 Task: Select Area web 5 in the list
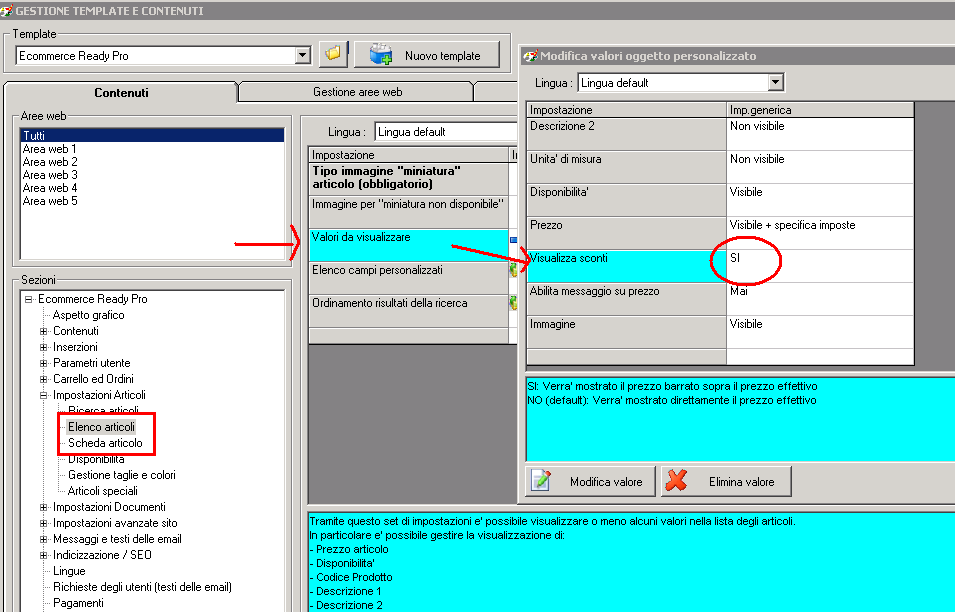[x=50, y=201]
